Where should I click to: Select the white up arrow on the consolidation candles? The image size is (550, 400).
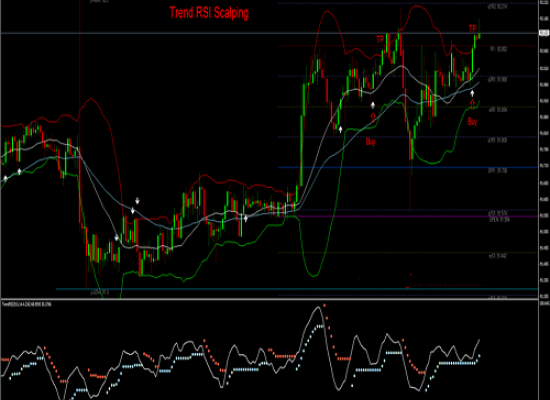point(246,219)
